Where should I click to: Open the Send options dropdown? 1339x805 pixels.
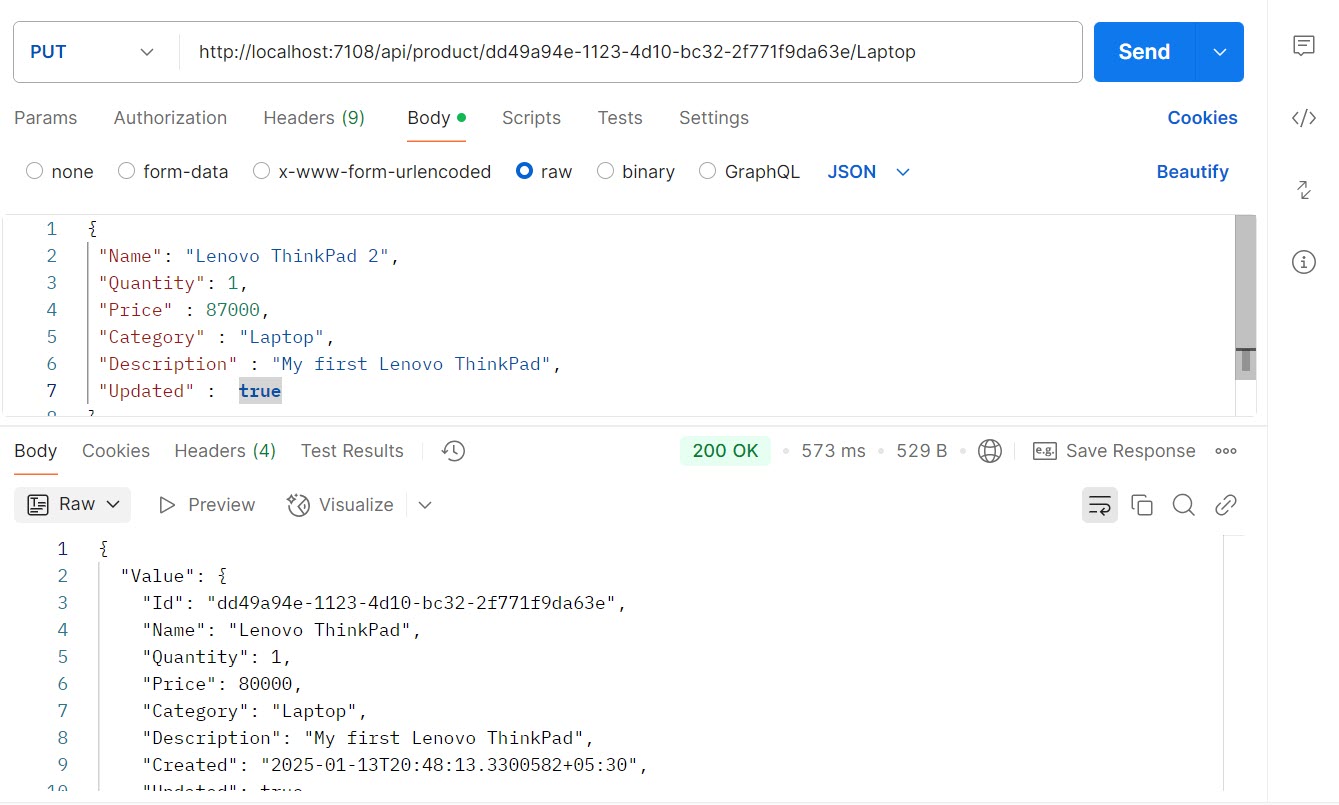(x=1219, y=51)
